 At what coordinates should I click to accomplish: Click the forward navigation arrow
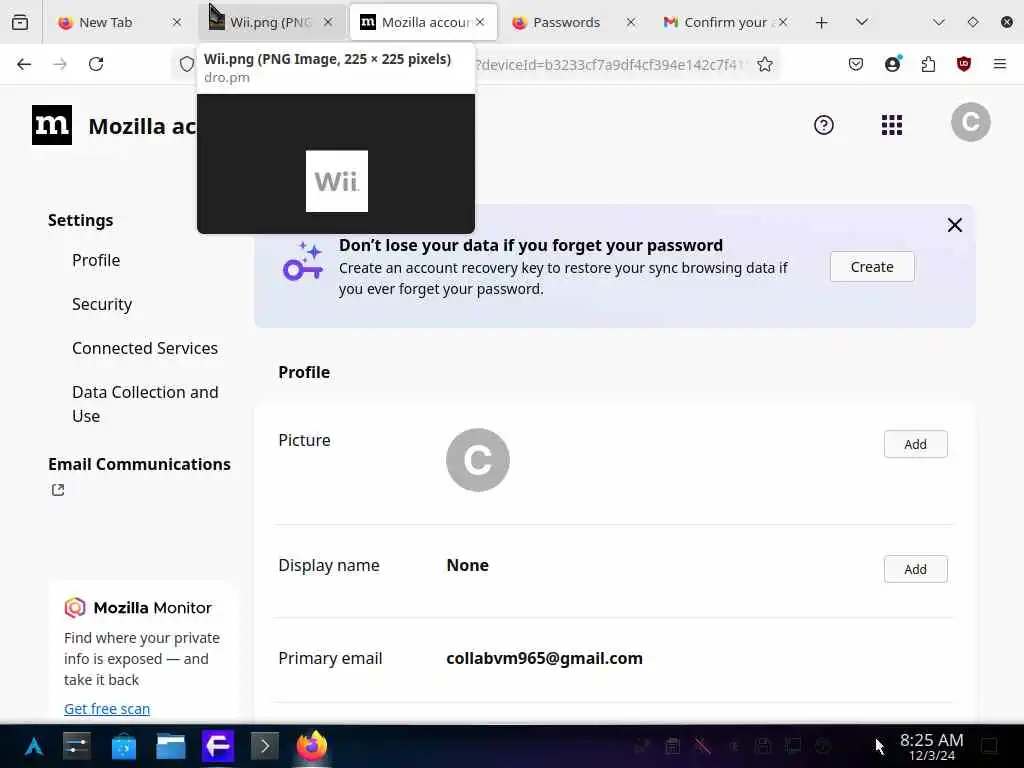tap(60, 64)
